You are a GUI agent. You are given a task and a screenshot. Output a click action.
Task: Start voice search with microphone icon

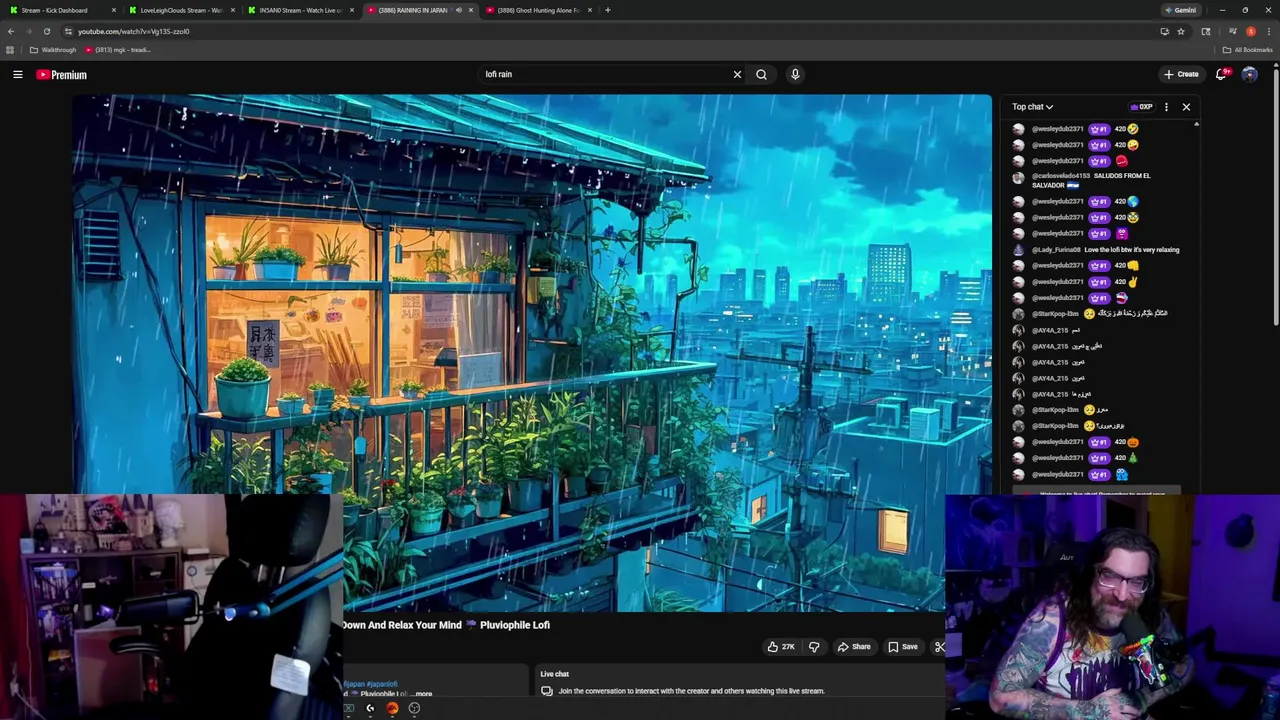click(x=795, y=74)
